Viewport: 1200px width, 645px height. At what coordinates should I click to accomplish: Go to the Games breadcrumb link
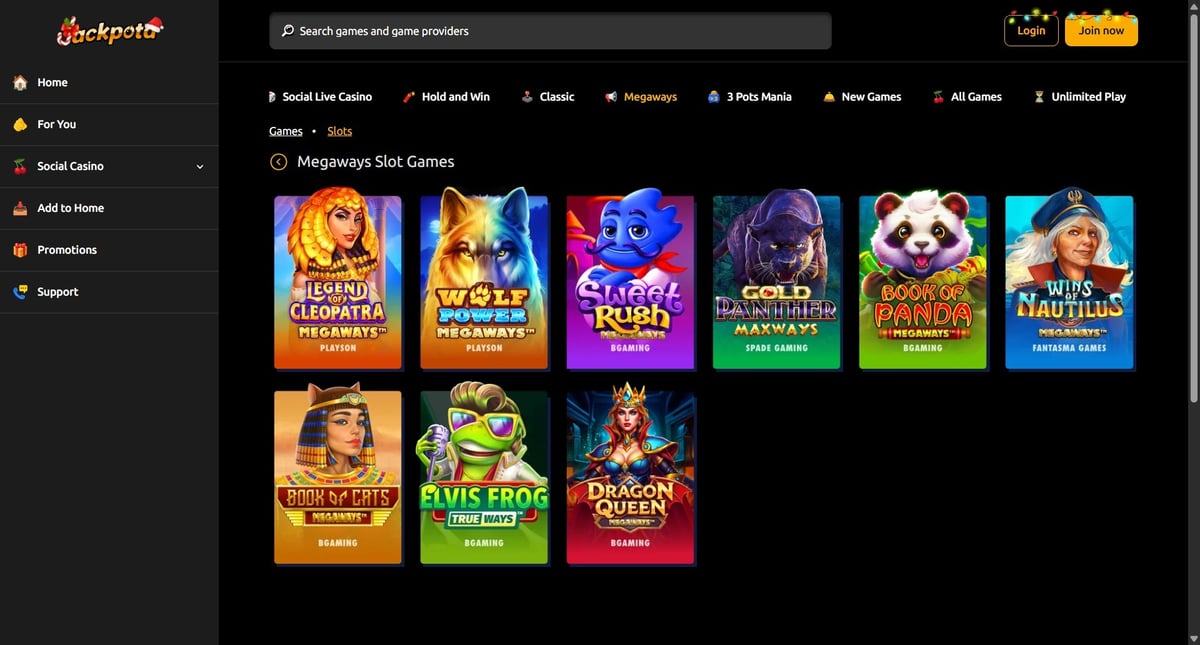pyautogui.click(x=285, y=131)
